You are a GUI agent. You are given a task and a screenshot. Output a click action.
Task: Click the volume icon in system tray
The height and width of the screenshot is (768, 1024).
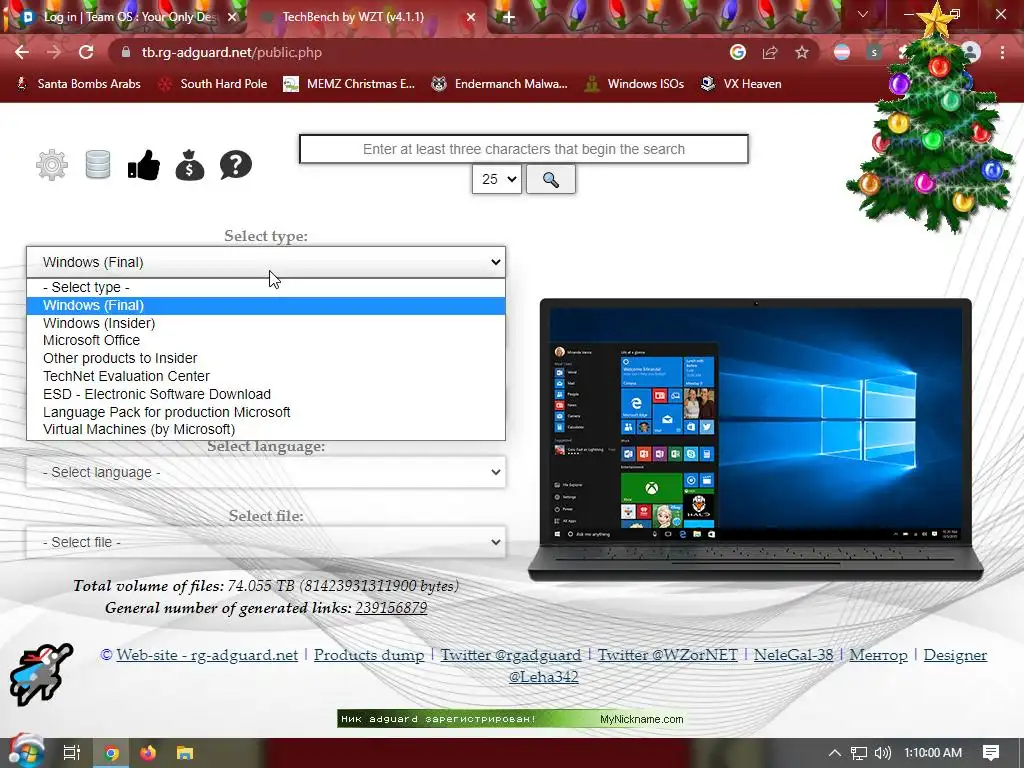[883, 753]
